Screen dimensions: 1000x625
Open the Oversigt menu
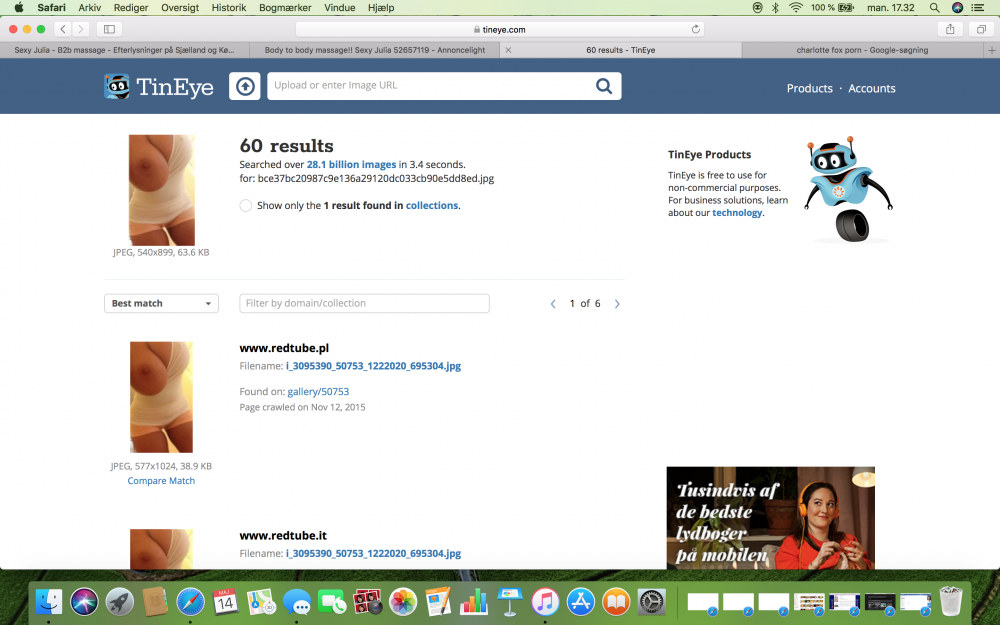point(180,8)
